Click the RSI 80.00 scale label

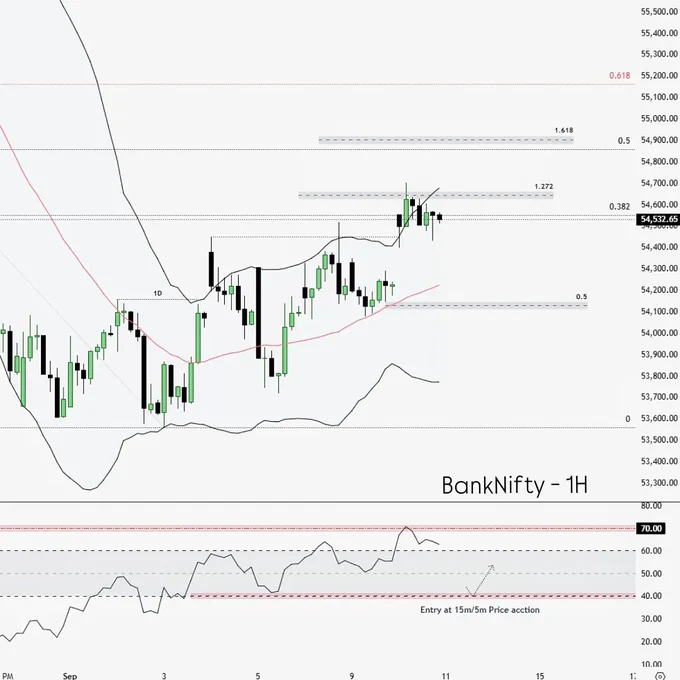click(651, 506)
